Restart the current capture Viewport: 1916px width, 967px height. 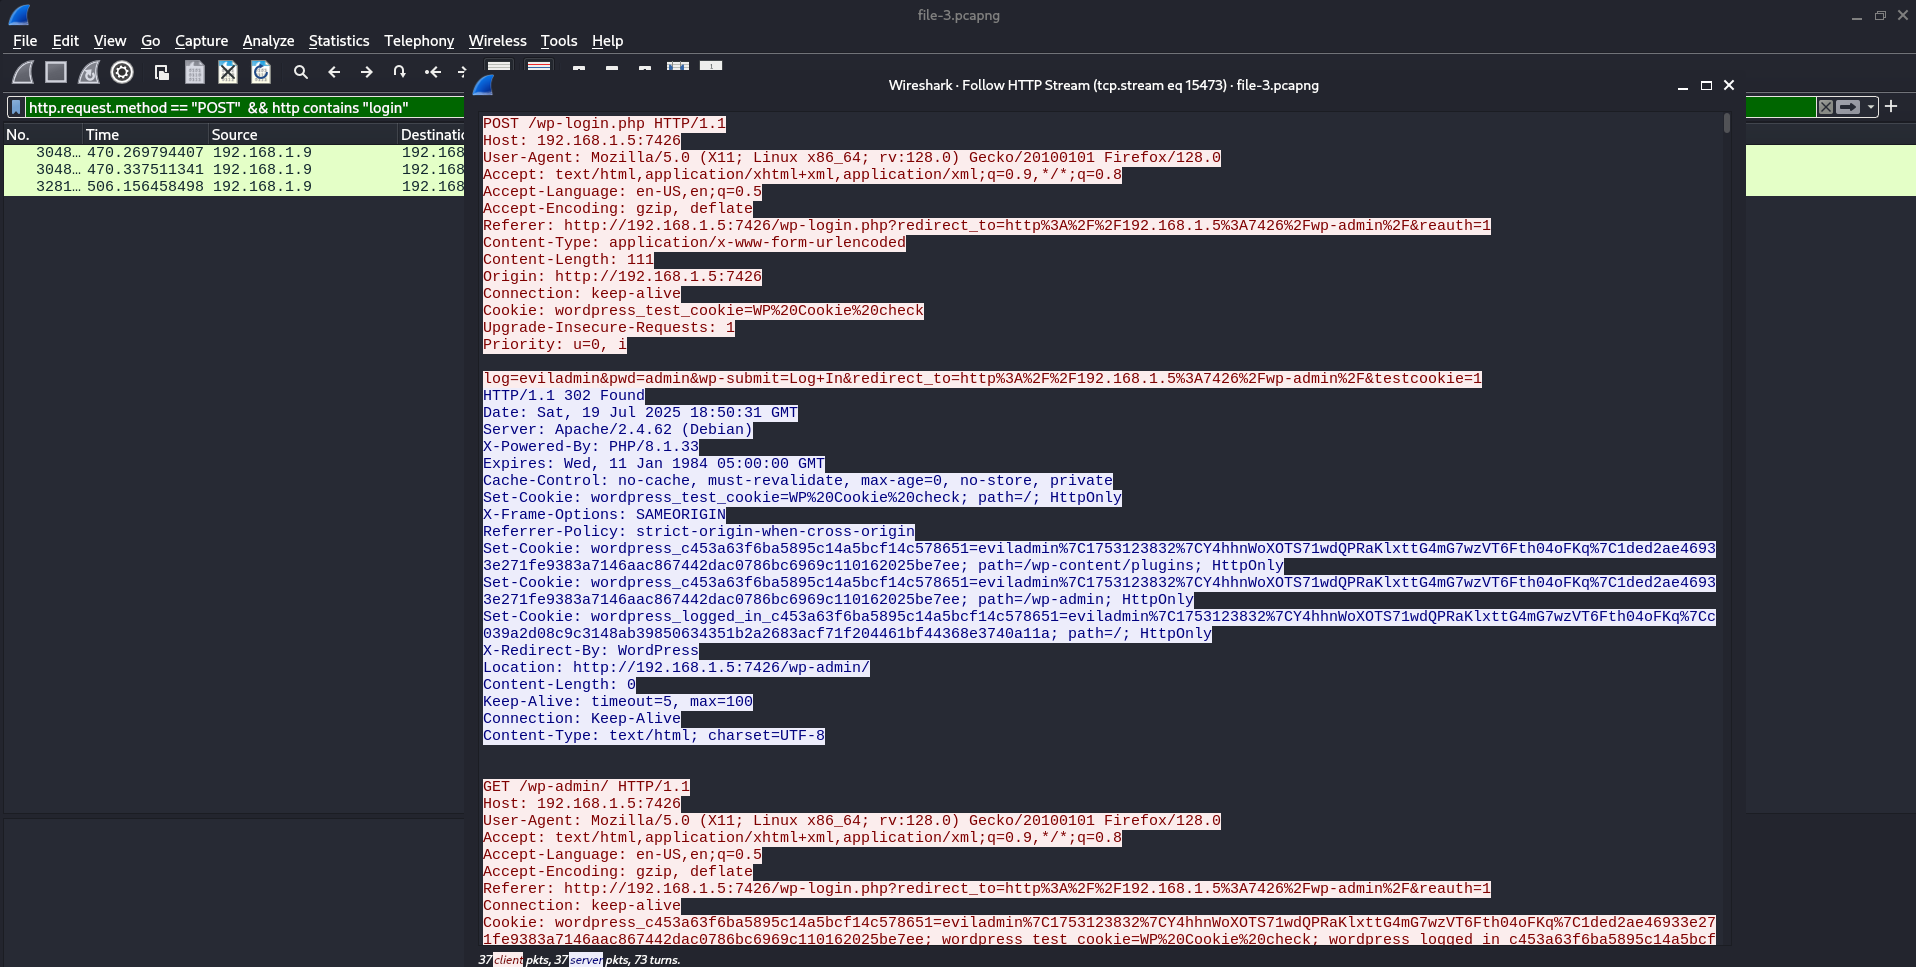89,72
